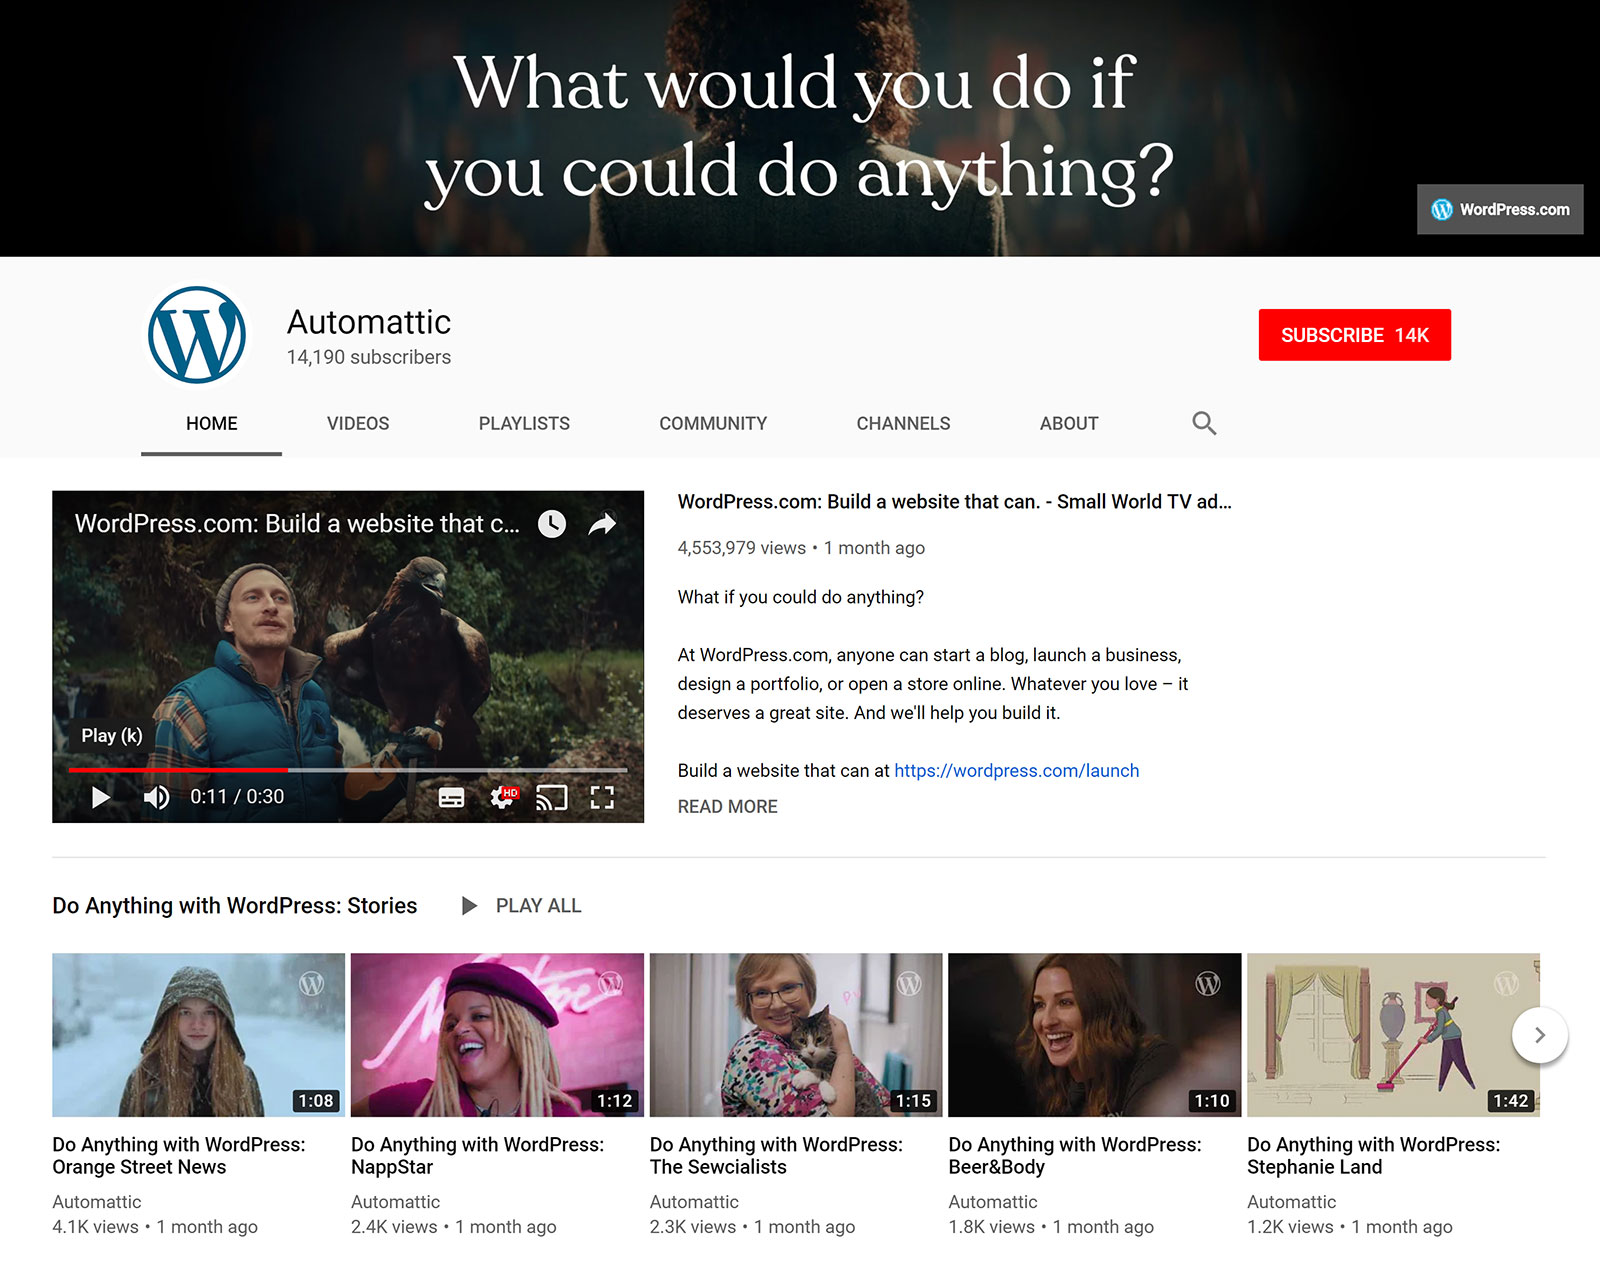
Task: Cast video with Play on TV icon
Action: 552,797
